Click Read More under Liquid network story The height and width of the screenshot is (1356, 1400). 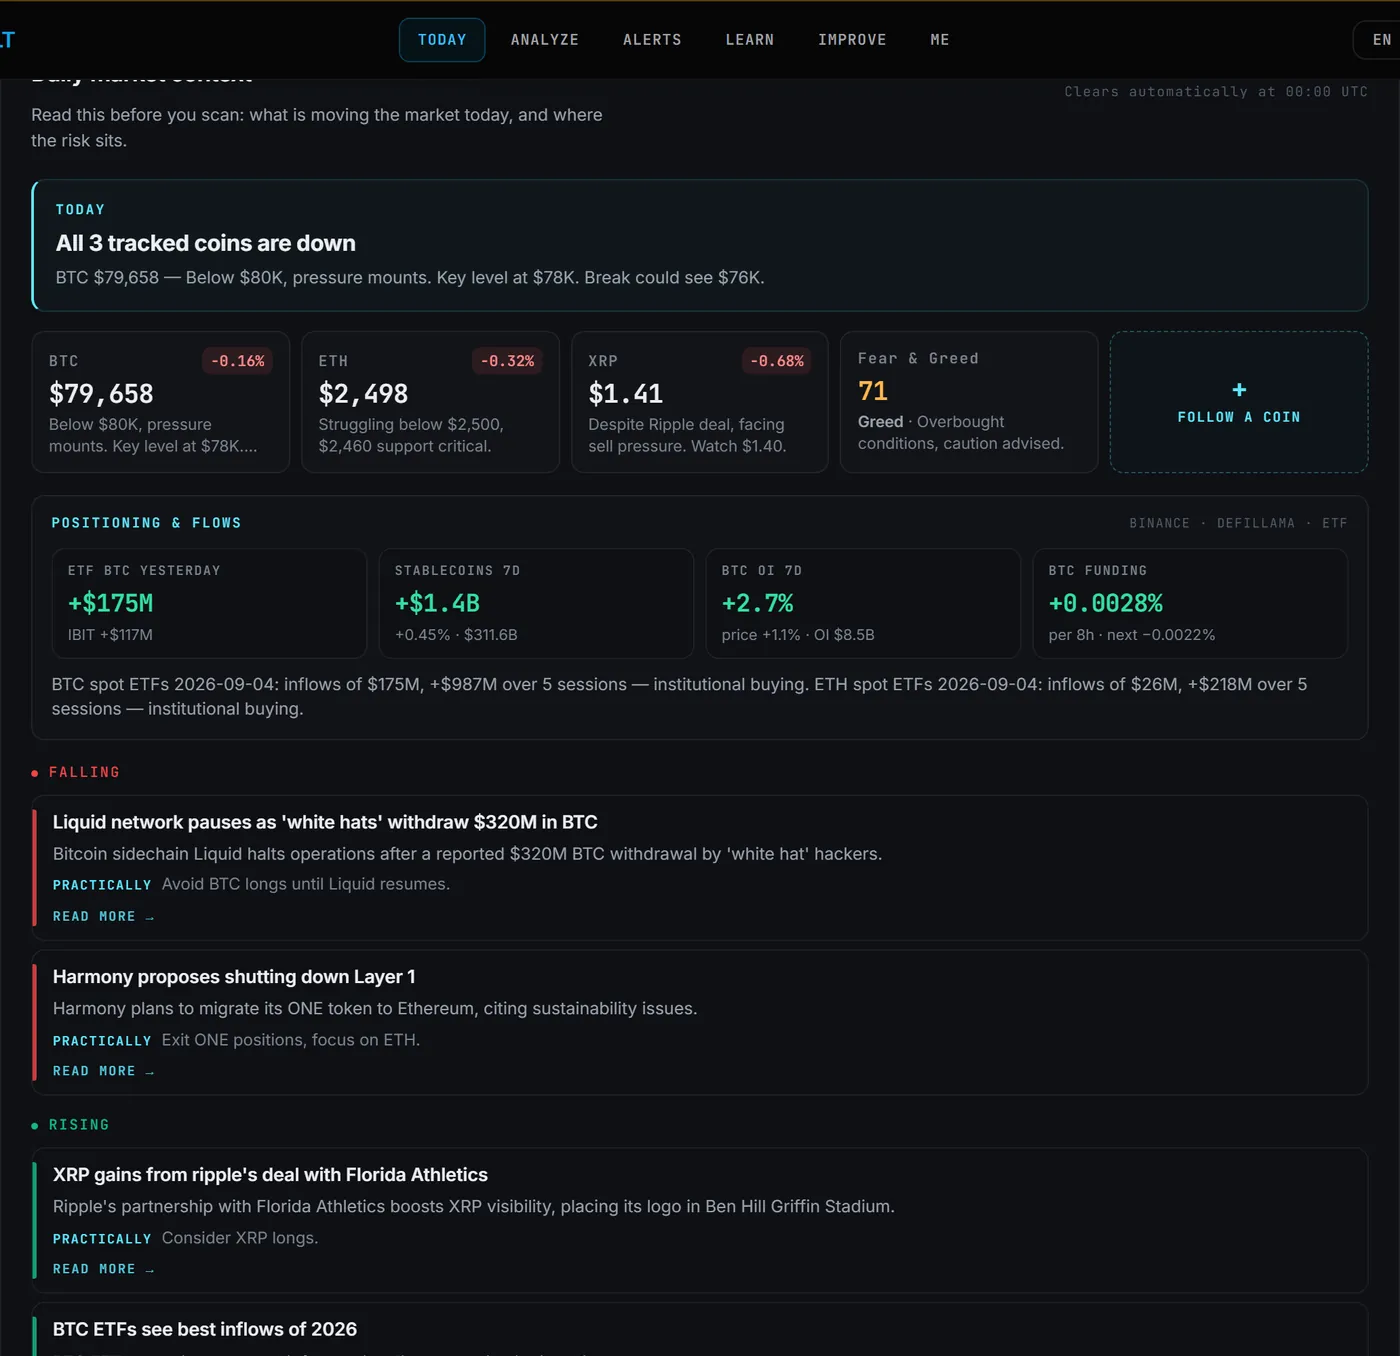click(x=103, y=917)
